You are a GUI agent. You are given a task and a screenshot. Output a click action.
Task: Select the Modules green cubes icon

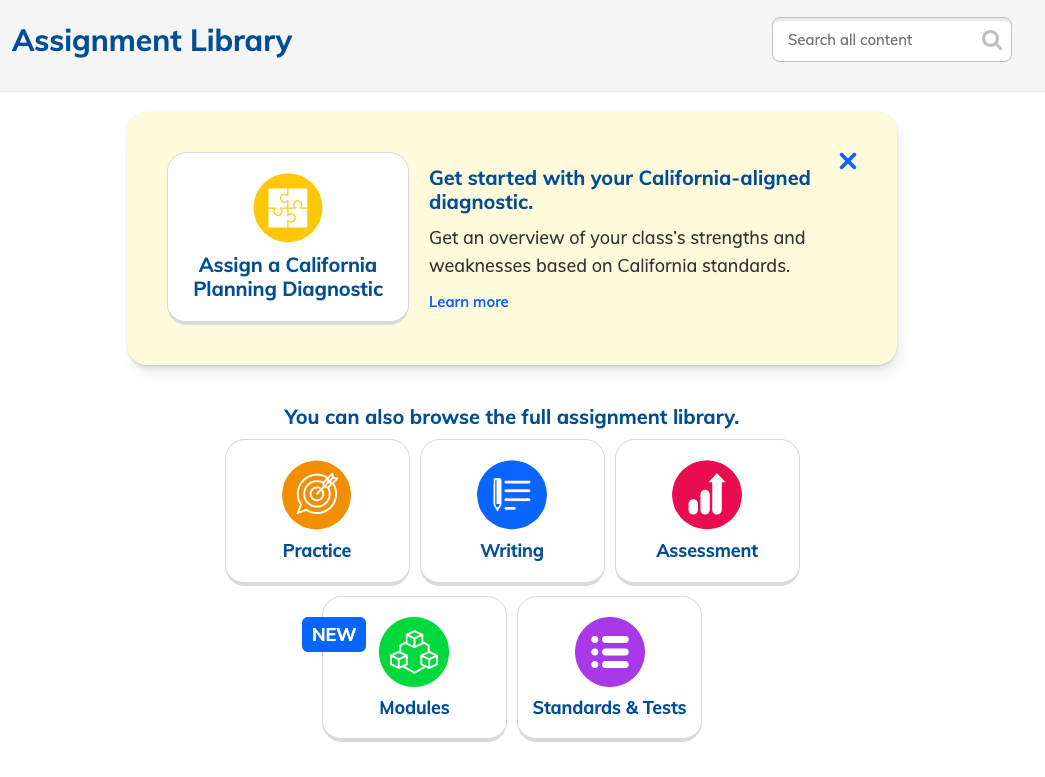coord(414,651)
